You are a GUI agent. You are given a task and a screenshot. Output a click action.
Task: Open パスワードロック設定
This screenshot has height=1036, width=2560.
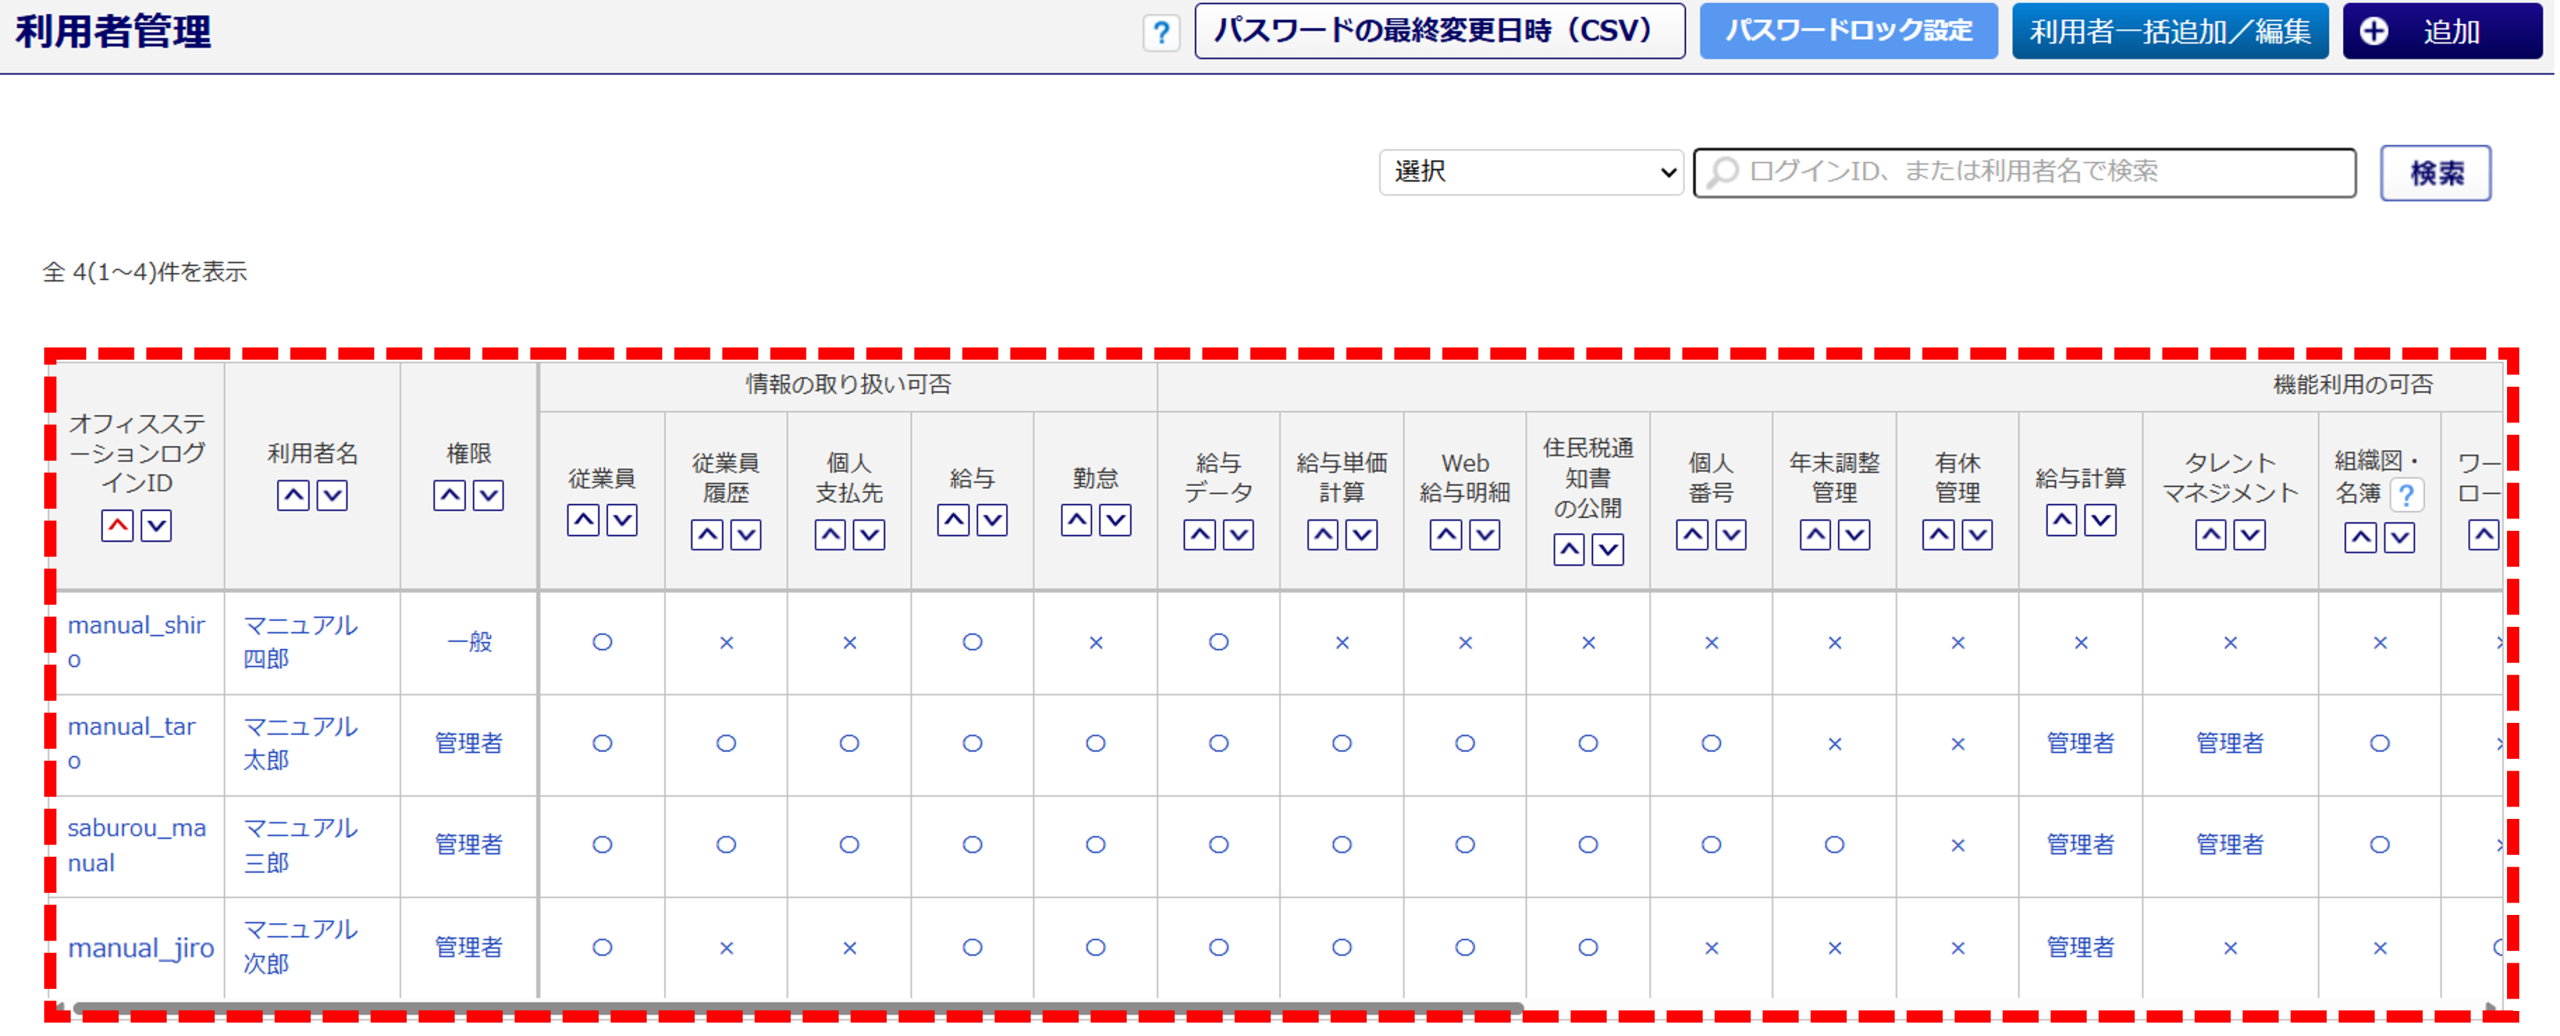[x=1849, y=31]
